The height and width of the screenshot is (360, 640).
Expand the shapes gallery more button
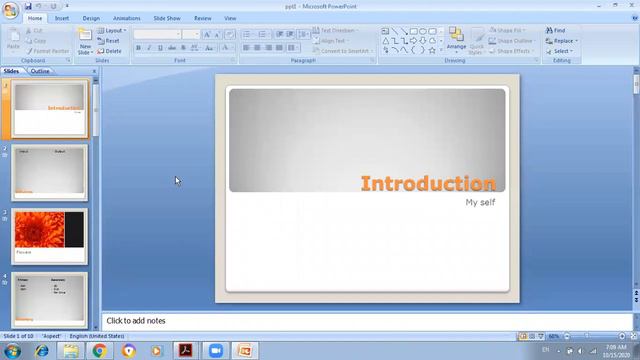pos(441,50)
